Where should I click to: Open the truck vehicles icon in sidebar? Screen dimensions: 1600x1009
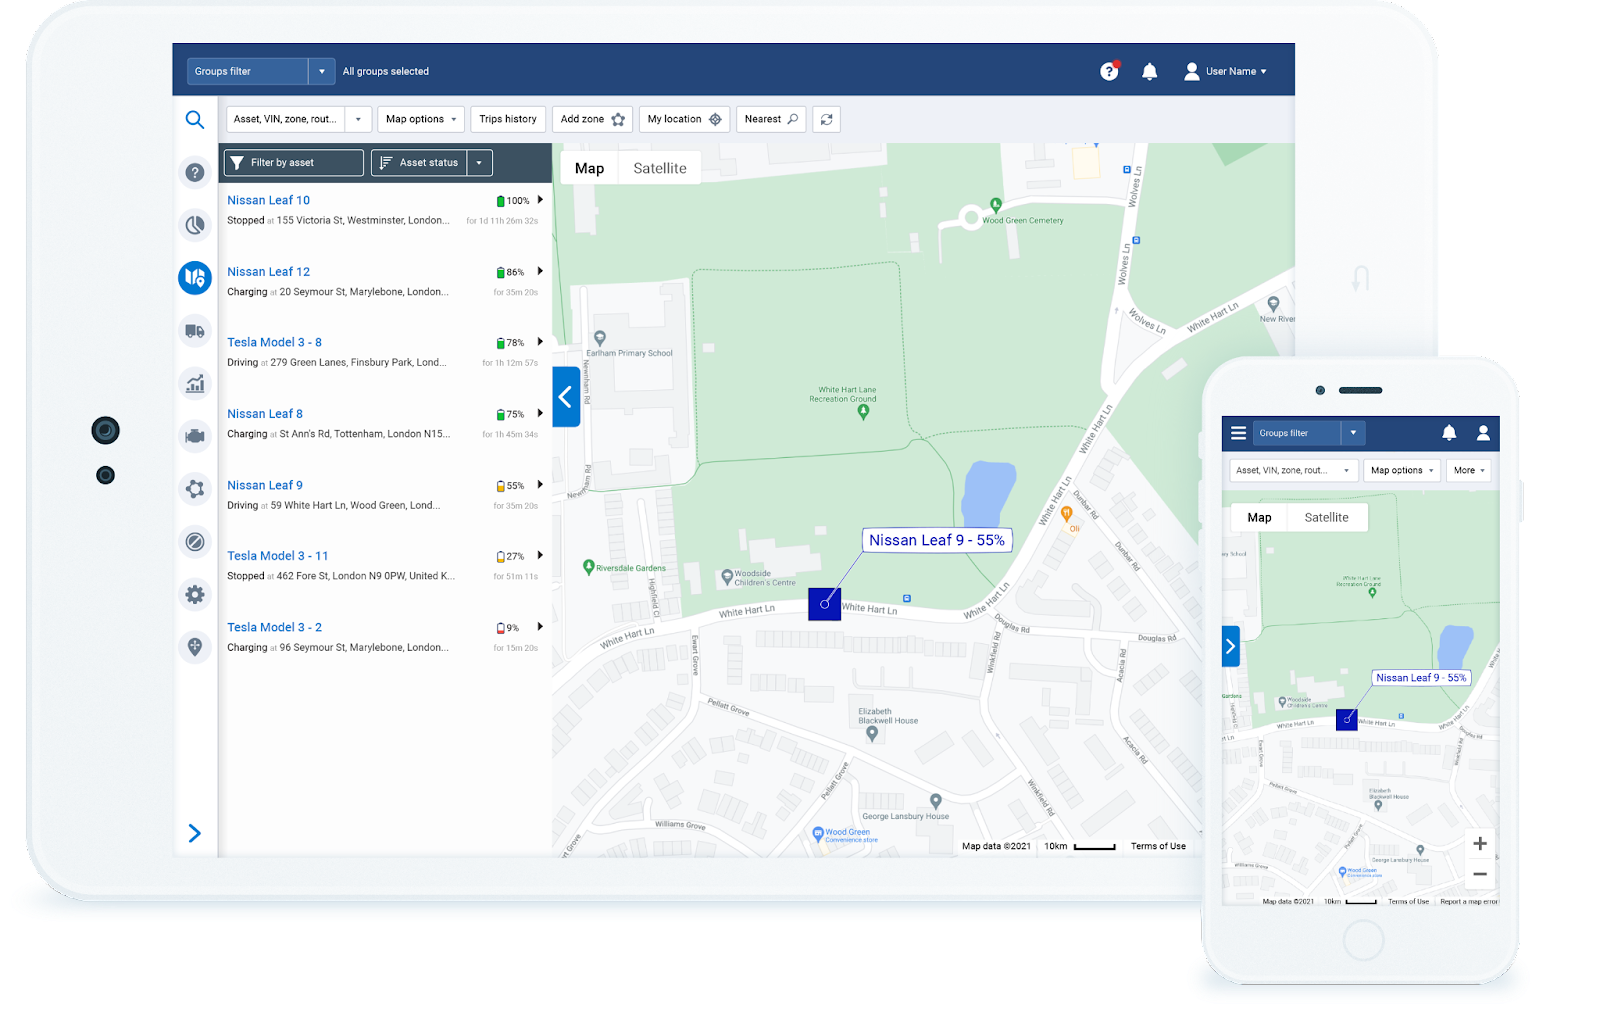tap(195, 330)
